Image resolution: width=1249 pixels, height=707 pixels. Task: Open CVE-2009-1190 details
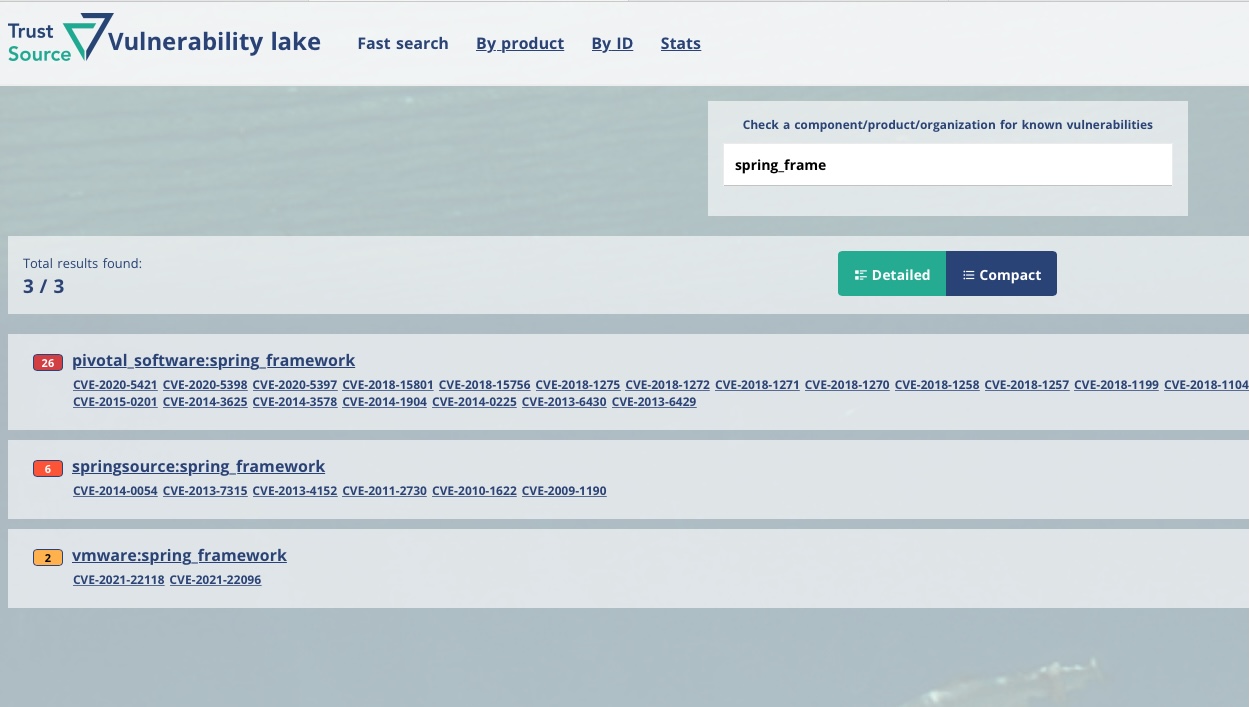tap(564, 491)
